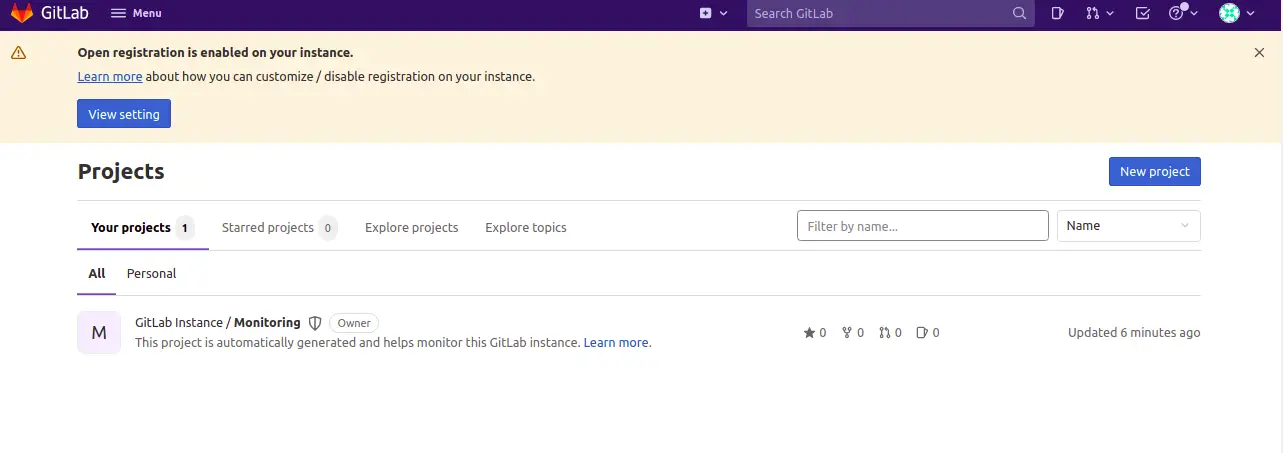Follow the Learn more link in banner
Image resolution: width=1283 pixels, height=453 pixels.
(110, 76)
